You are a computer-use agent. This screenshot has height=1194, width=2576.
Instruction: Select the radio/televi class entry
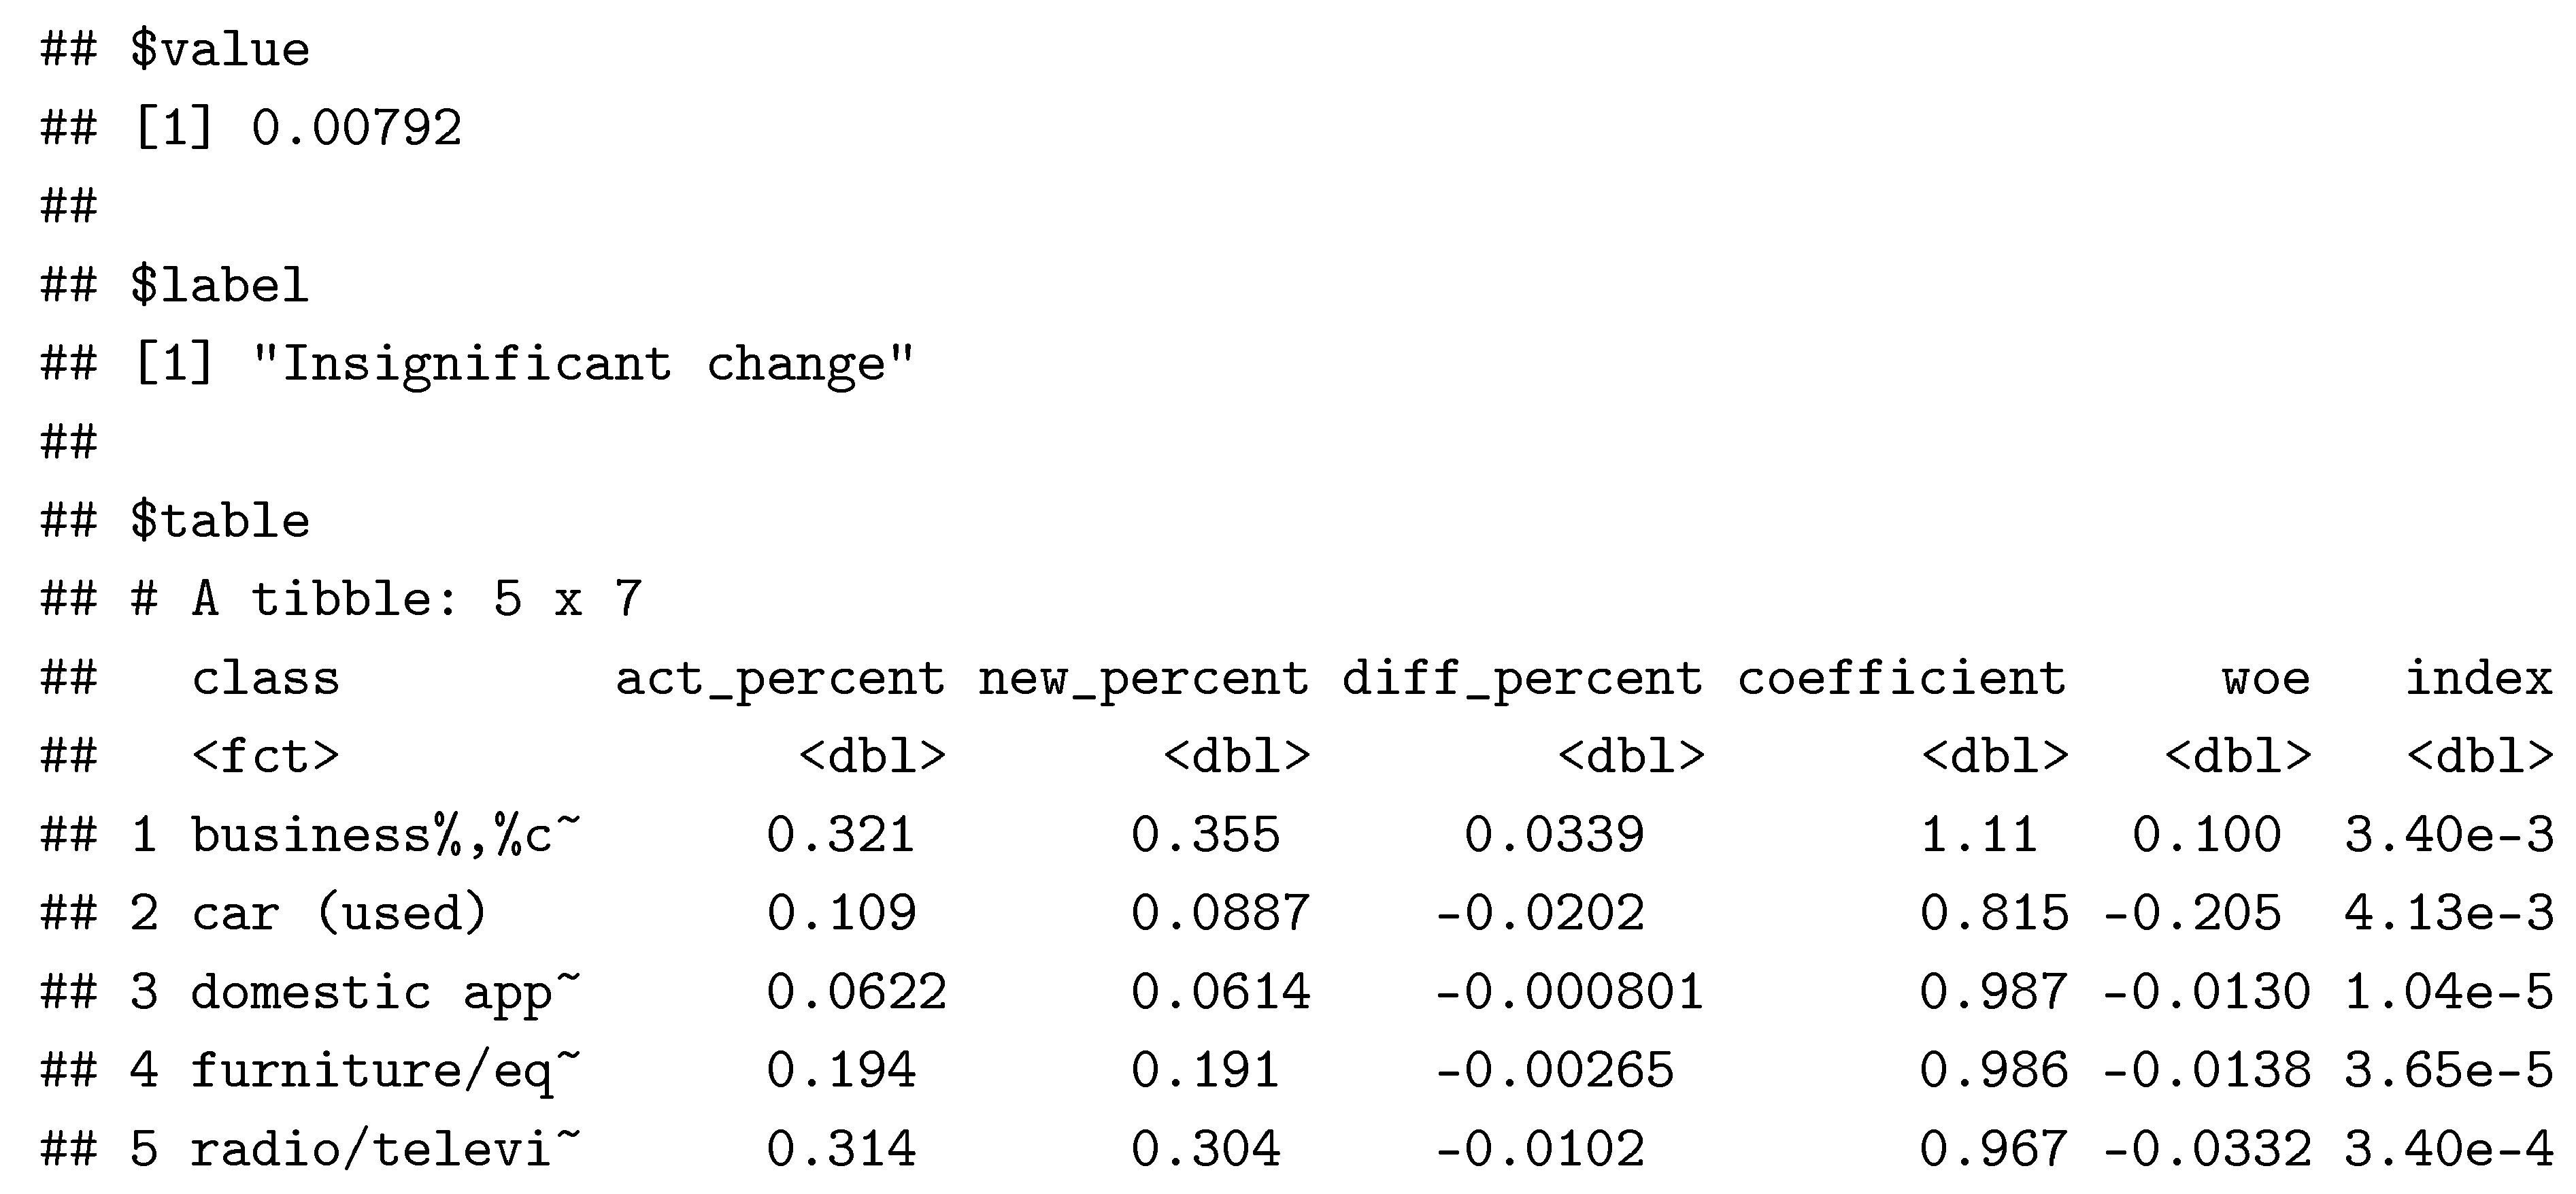[385, 1149]
